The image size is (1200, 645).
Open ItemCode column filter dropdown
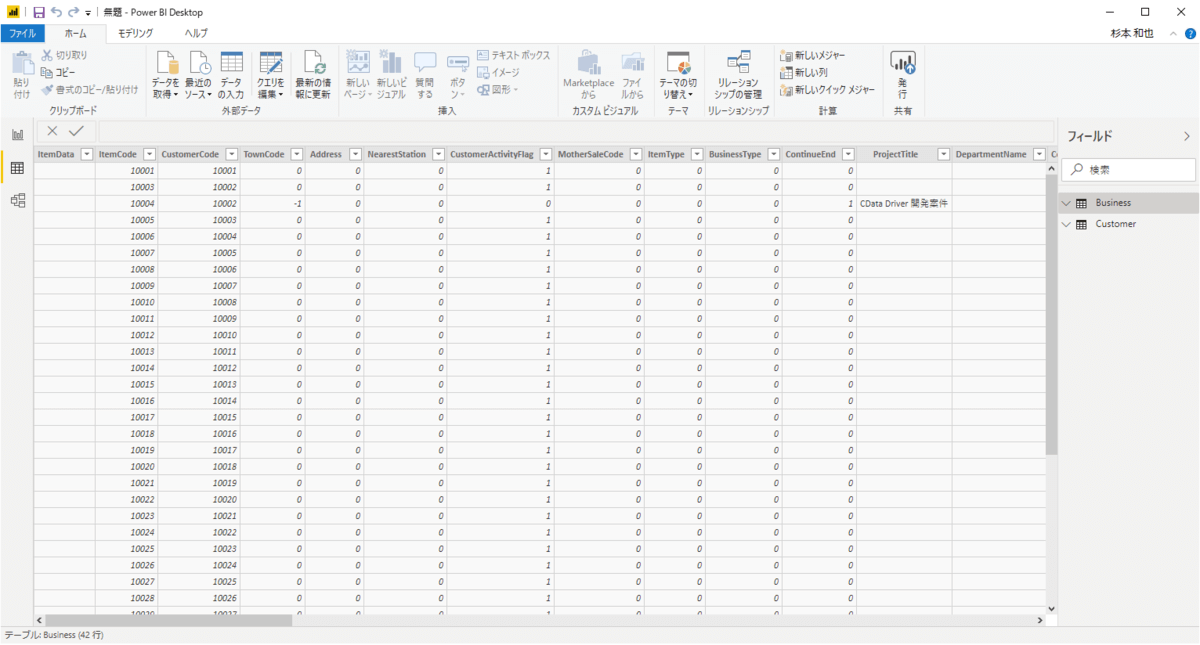(149, 154)
